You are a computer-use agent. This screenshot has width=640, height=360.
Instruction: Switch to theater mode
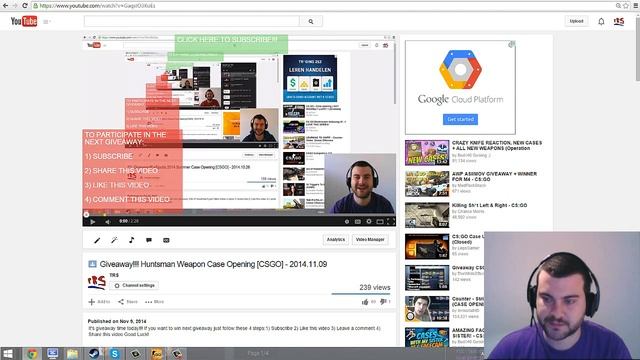click(380, 222)
